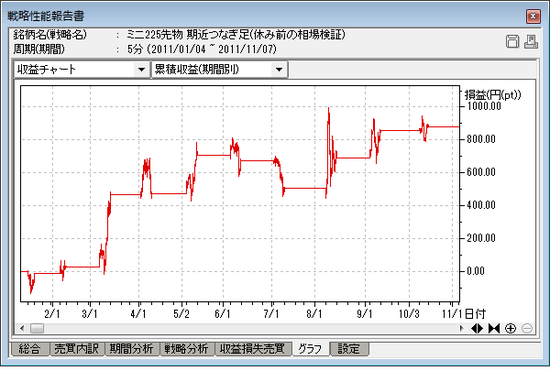Click the 10/3 date label
The image size is (550, 371).
(x=409, y=313)
